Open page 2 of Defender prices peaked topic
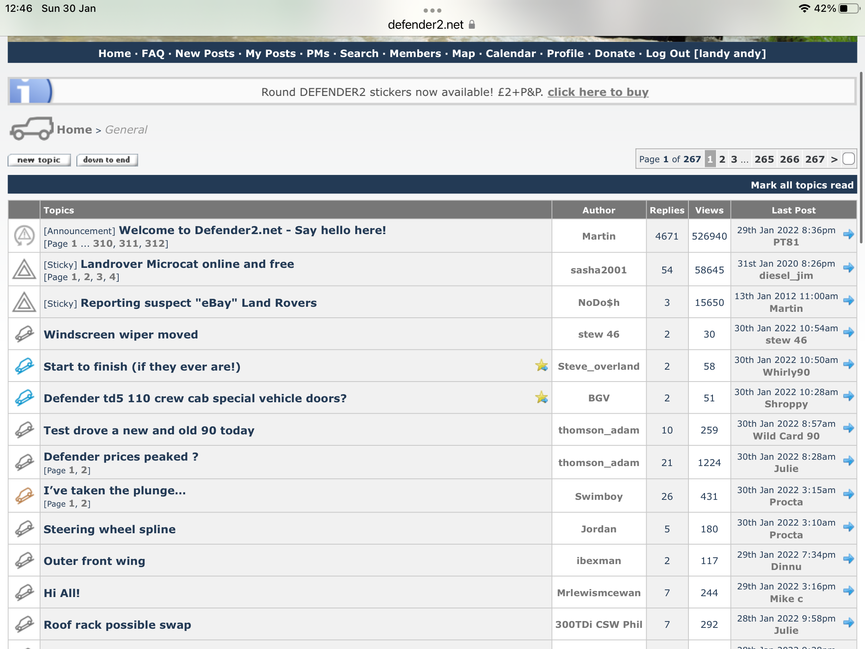Image resolution: width=865 pixels, height=649 pixels. 85,470
